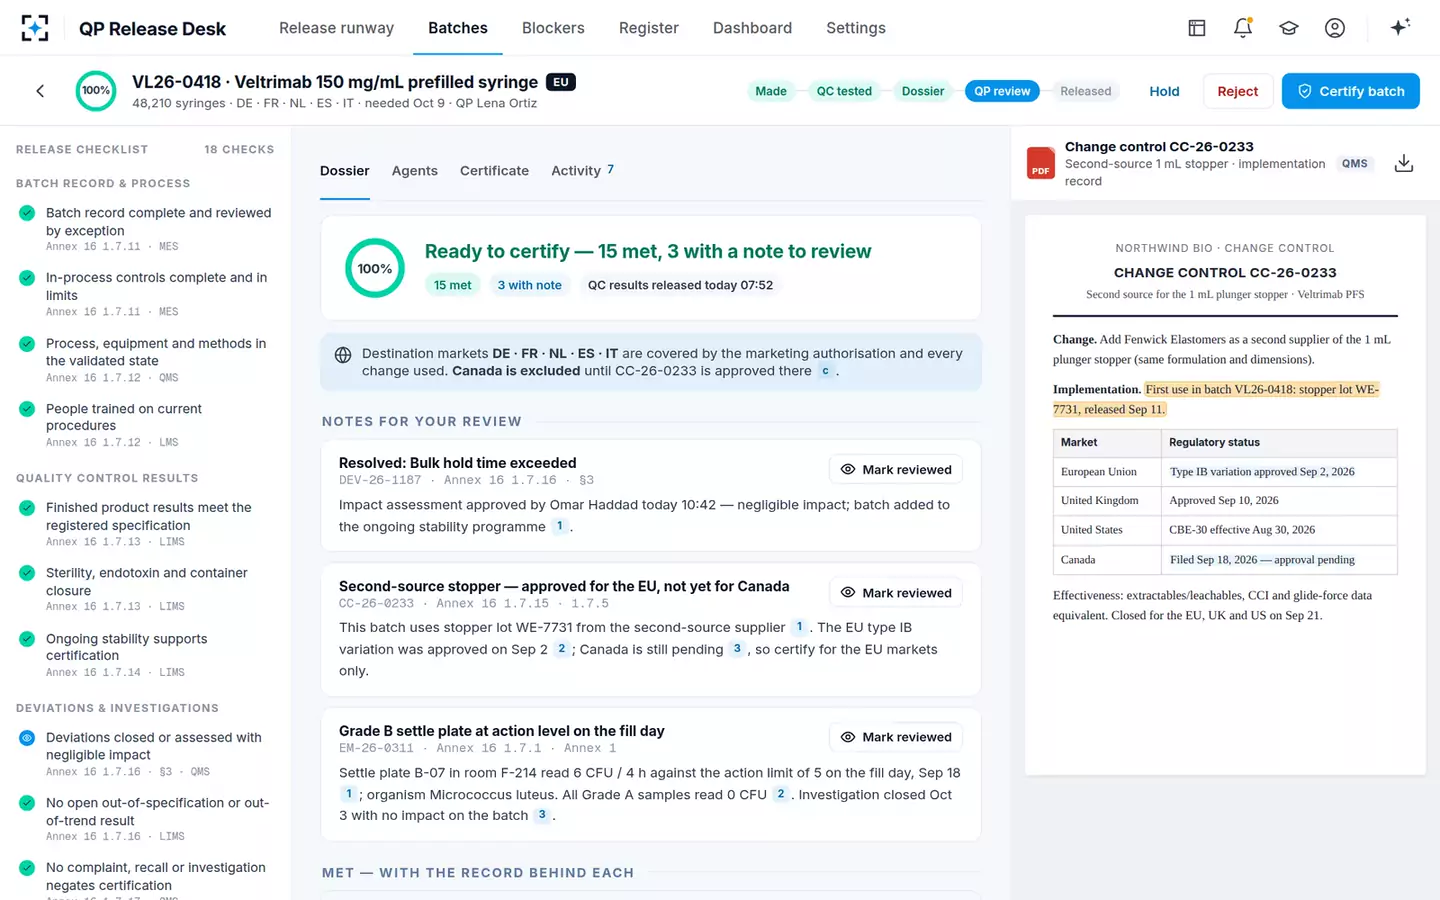Click the PDF file icon for CC-26-0233
1440x900 pixels.
[1041, 163]
